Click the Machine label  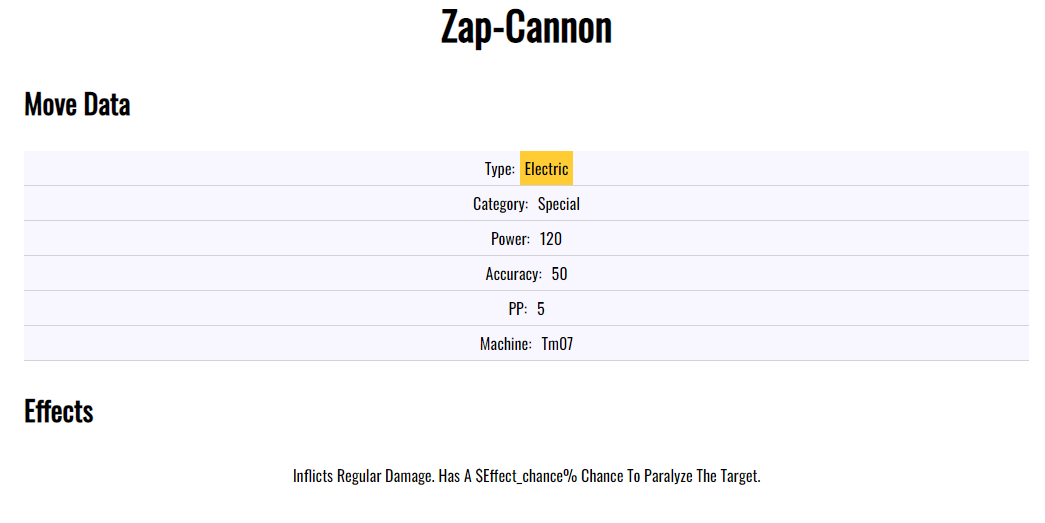pos(505,344)
